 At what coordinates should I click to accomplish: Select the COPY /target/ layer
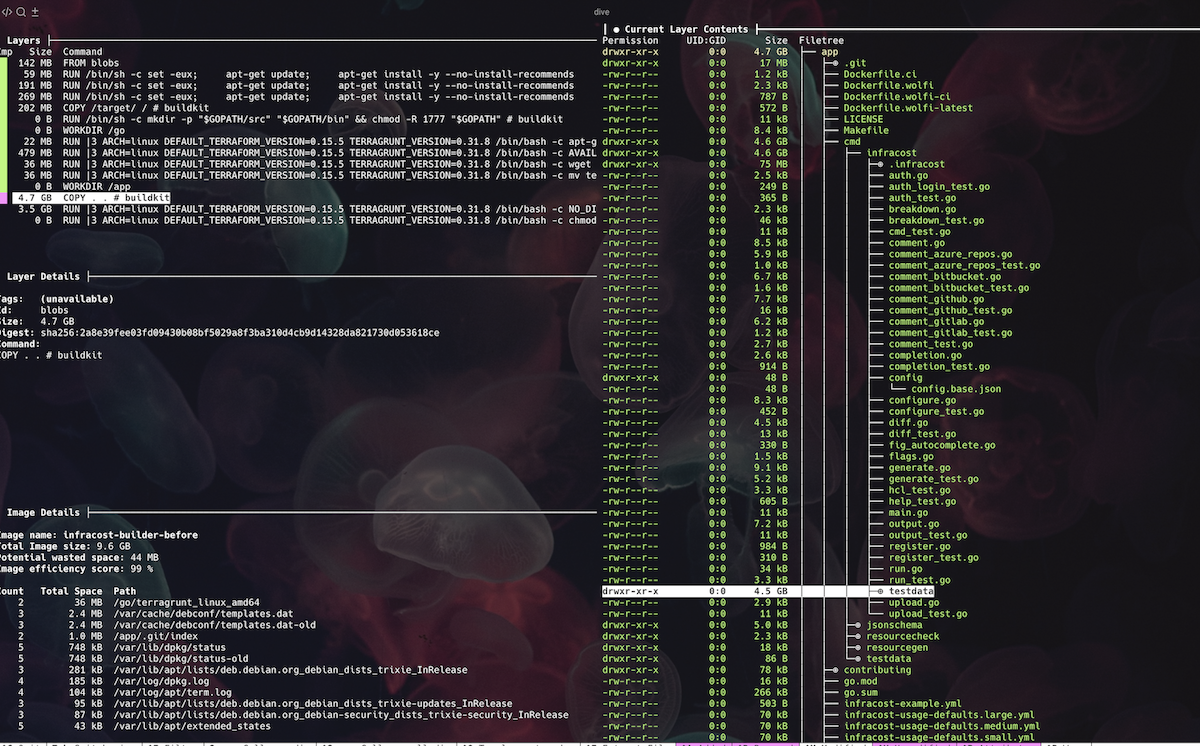pos(300,108)
